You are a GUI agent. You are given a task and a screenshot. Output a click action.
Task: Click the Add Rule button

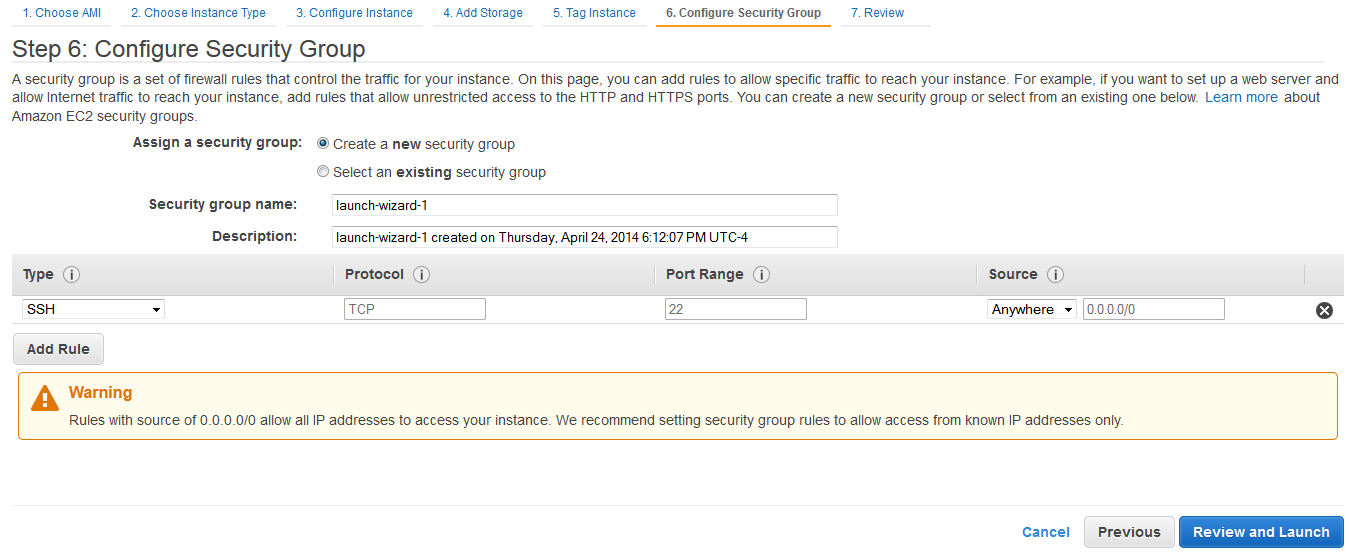pos(58,349)
